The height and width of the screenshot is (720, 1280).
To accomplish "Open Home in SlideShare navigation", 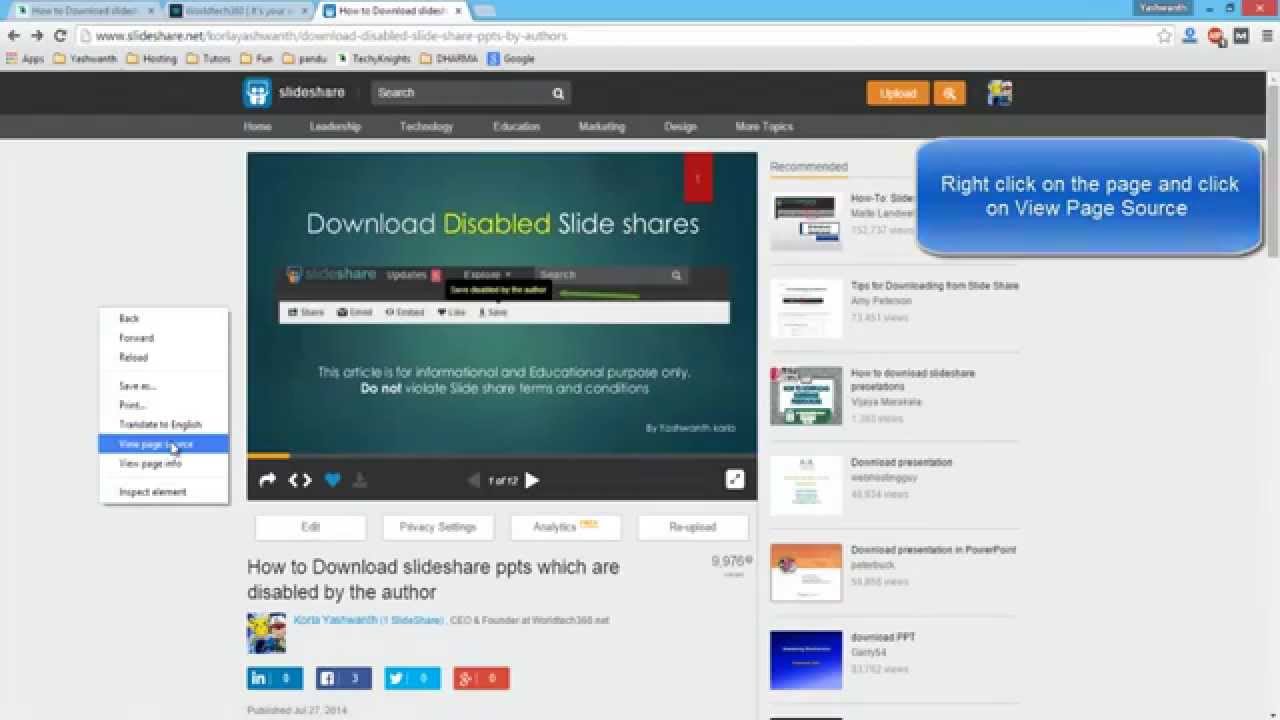I will (257, 127).
